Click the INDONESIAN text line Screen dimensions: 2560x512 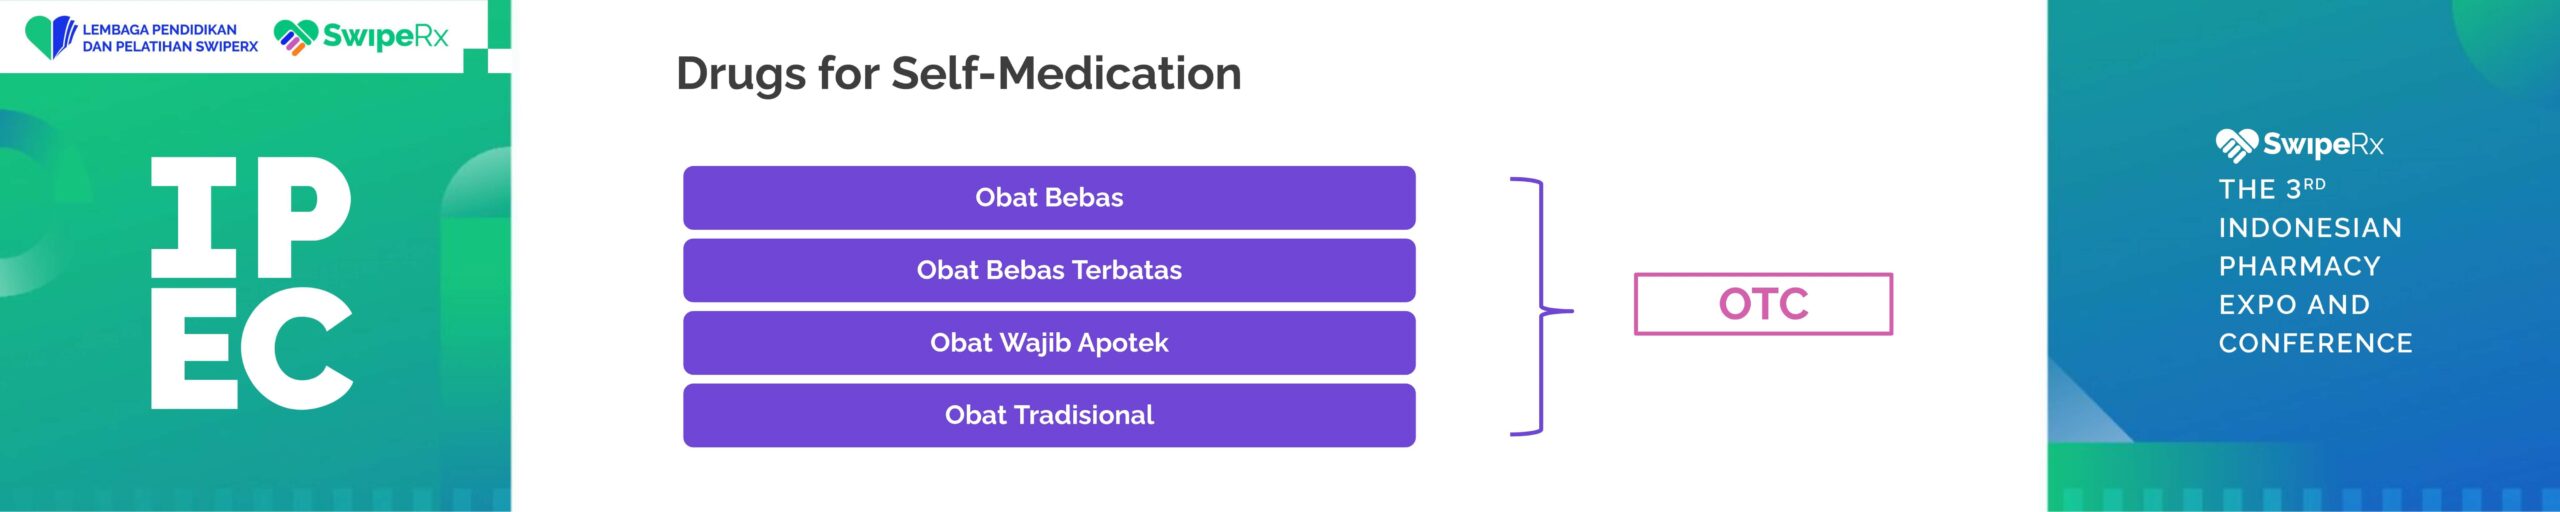pos(2310,228)
